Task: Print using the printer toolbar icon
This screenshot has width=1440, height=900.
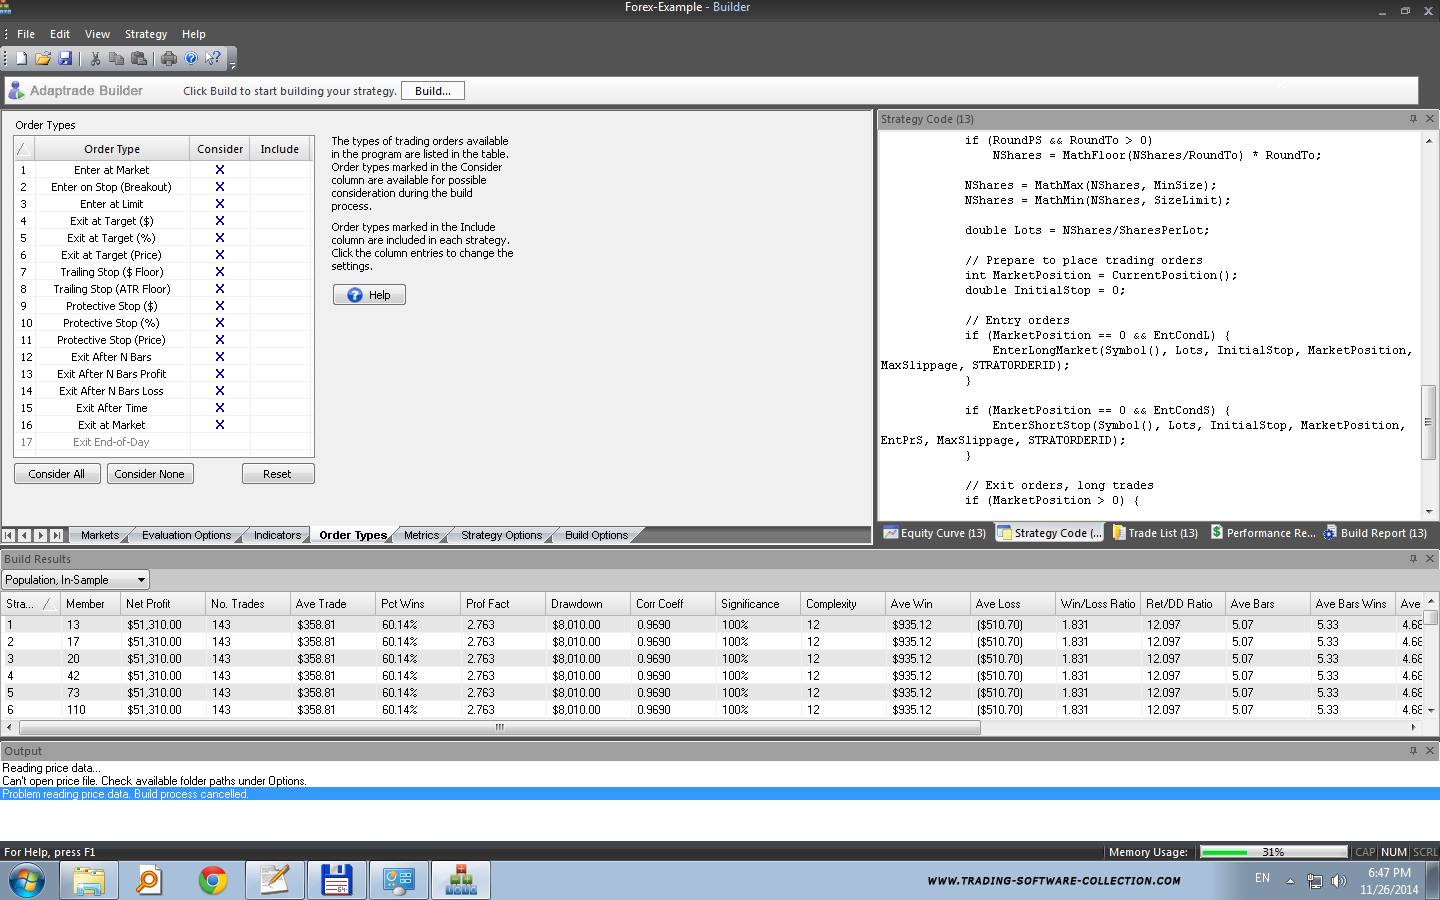Action: [169, 59]
